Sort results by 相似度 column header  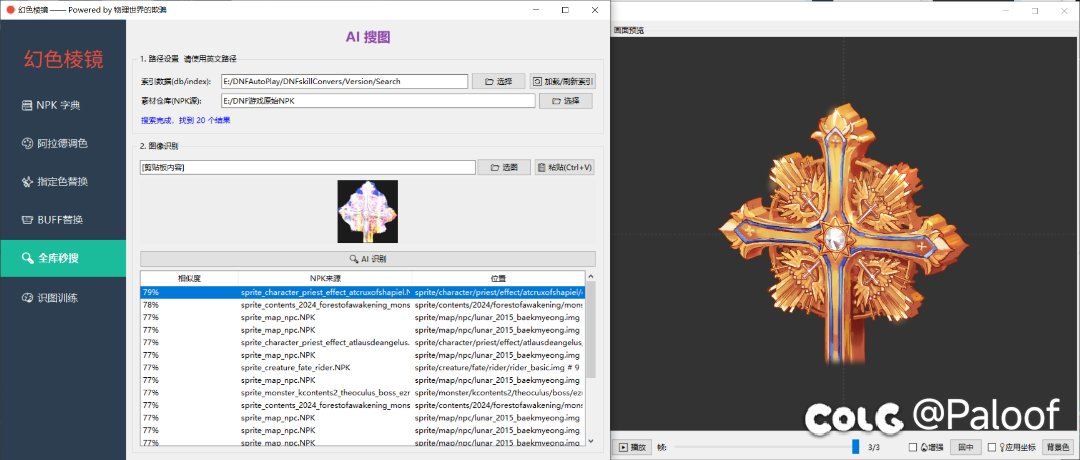pos(187,278)
